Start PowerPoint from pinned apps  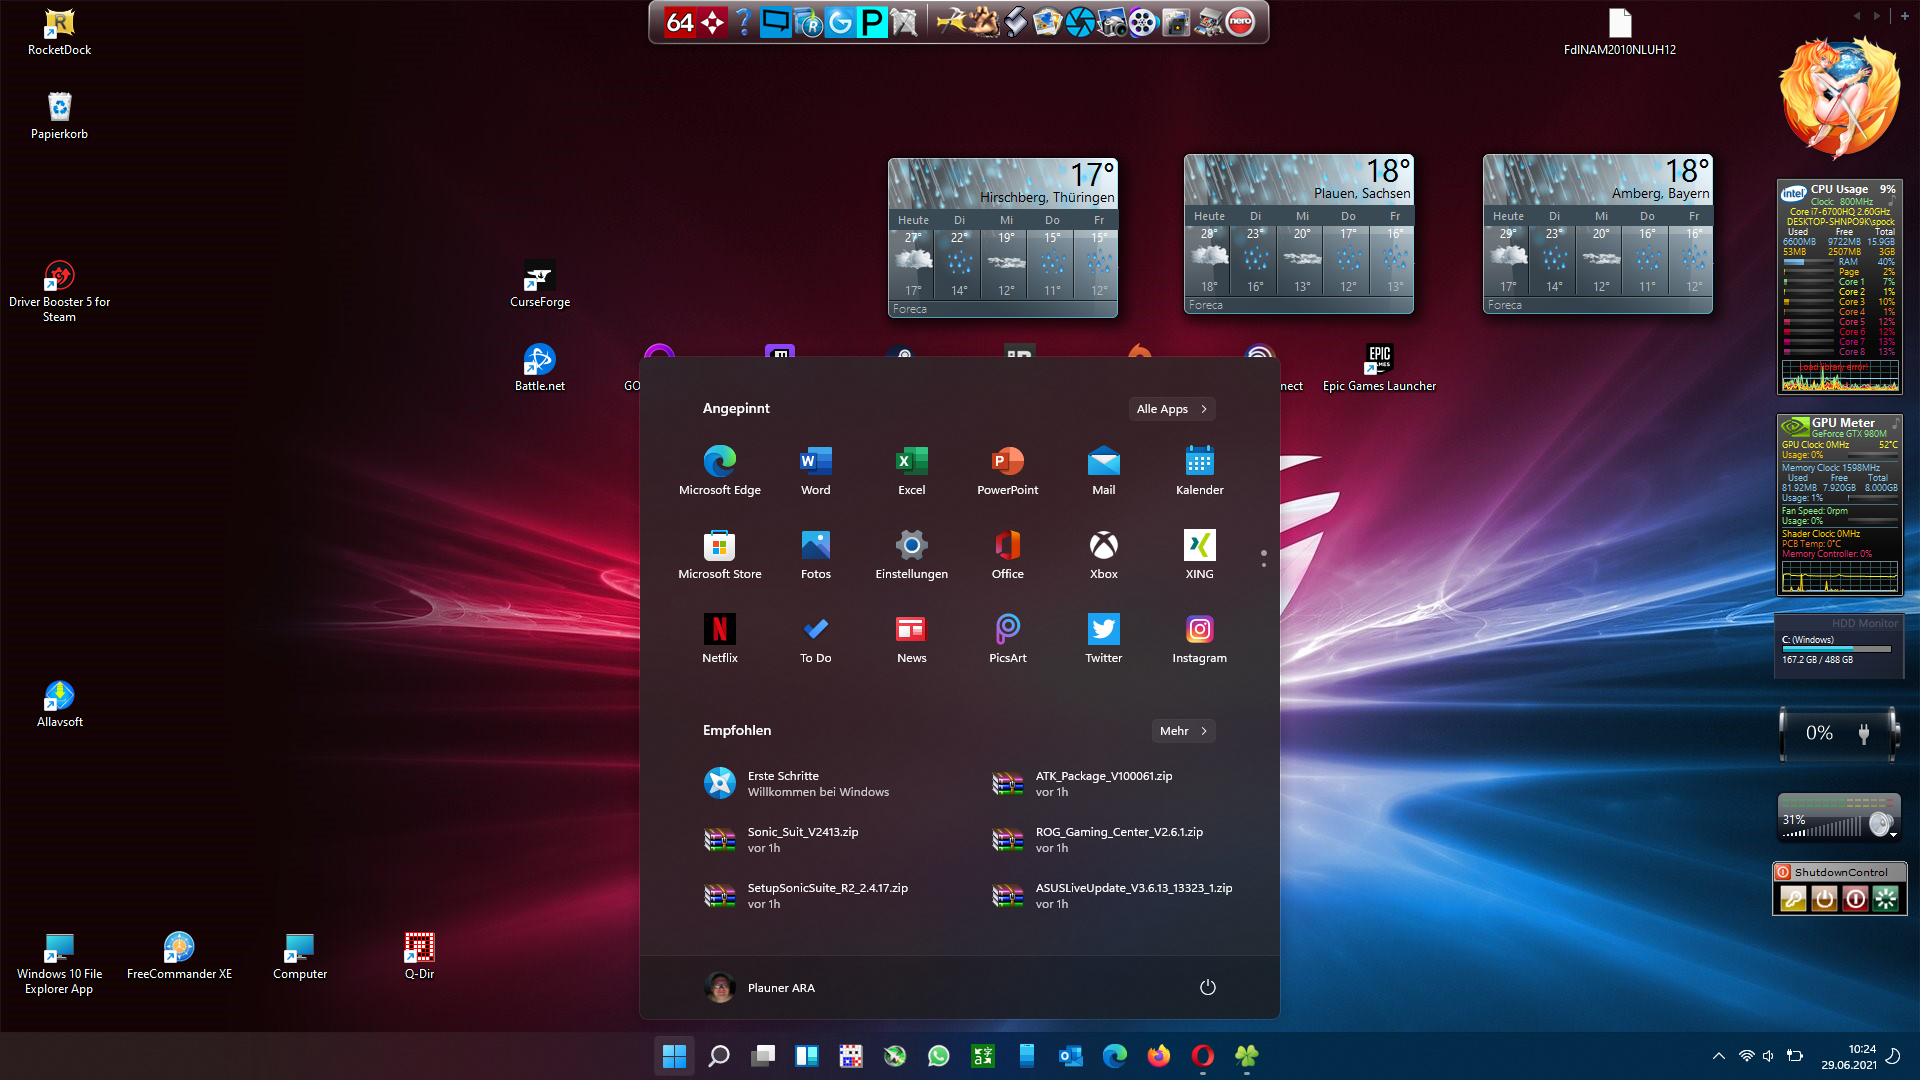click(x=1008, y=470)
